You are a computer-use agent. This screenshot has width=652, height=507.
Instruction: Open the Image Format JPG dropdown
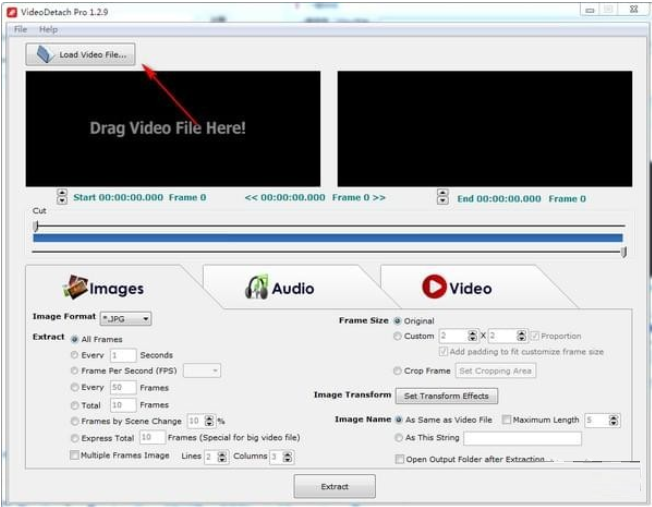click(x=126, y=319)
